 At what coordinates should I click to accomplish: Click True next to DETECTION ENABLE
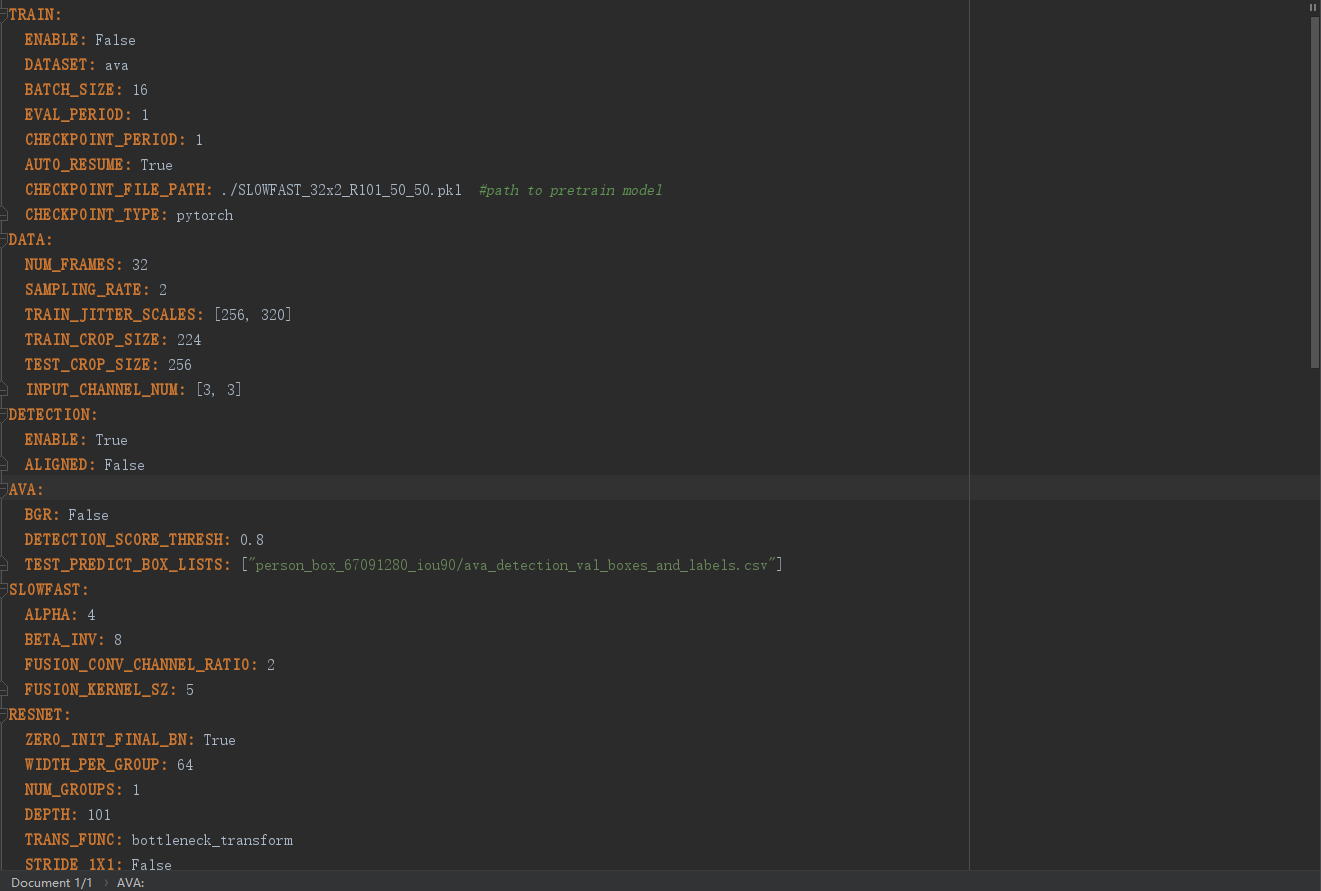click(111, 439)
